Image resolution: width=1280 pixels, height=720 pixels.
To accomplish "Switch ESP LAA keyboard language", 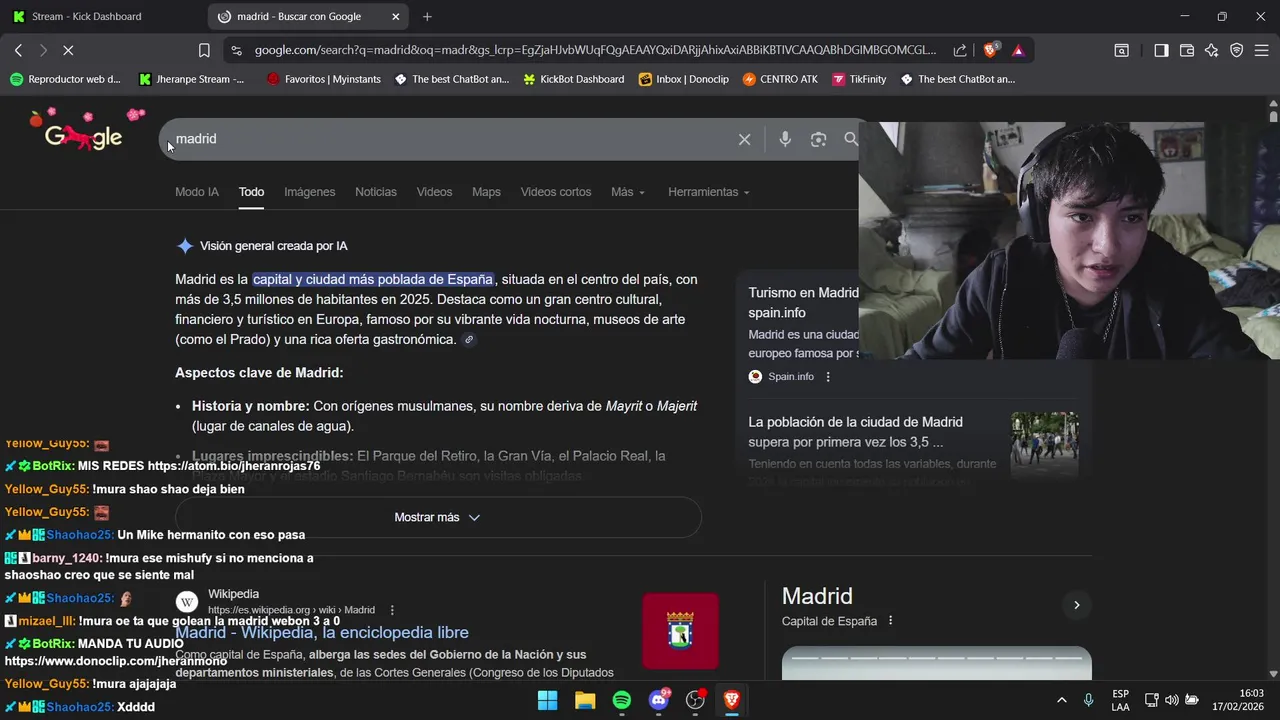I will 1121,700.
